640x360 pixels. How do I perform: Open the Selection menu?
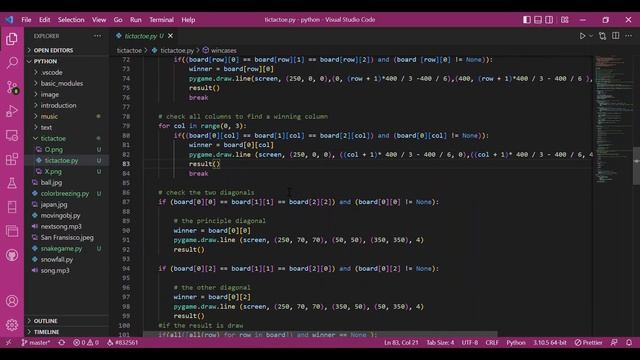[71, 20]
